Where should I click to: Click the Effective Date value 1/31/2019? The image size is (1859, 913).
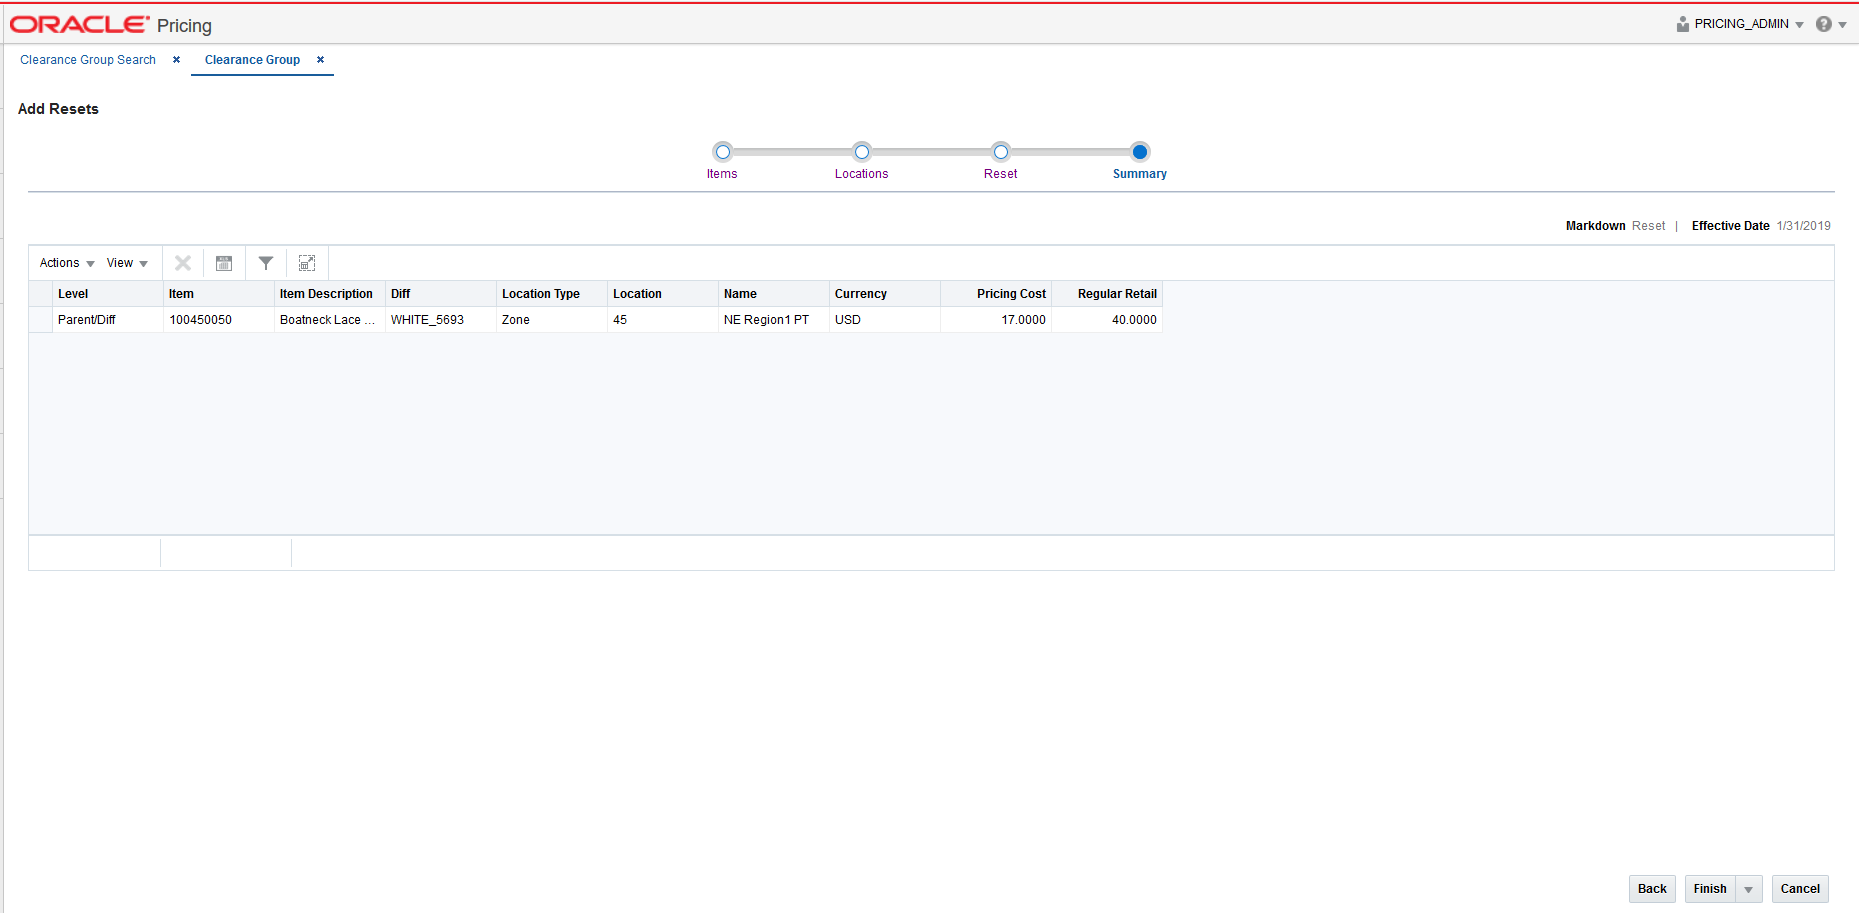tap(1803, 226)
